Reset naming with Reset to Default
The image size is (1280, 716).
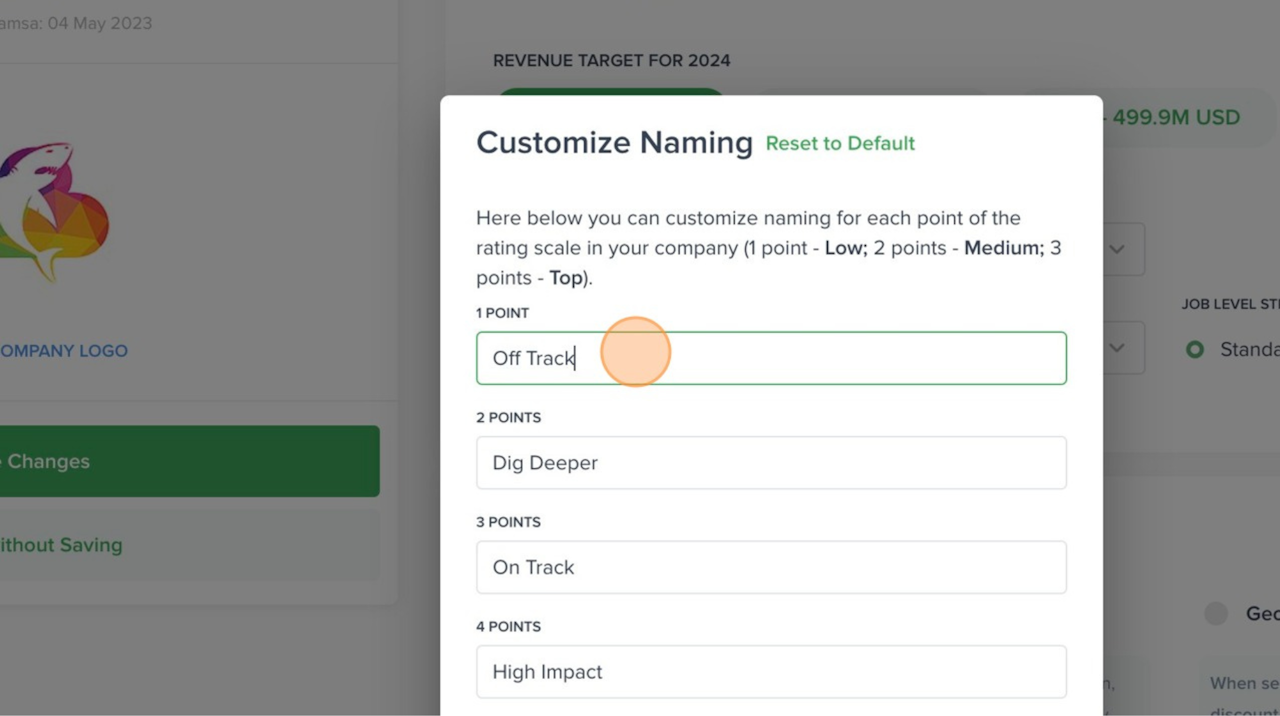coord(840,143)
